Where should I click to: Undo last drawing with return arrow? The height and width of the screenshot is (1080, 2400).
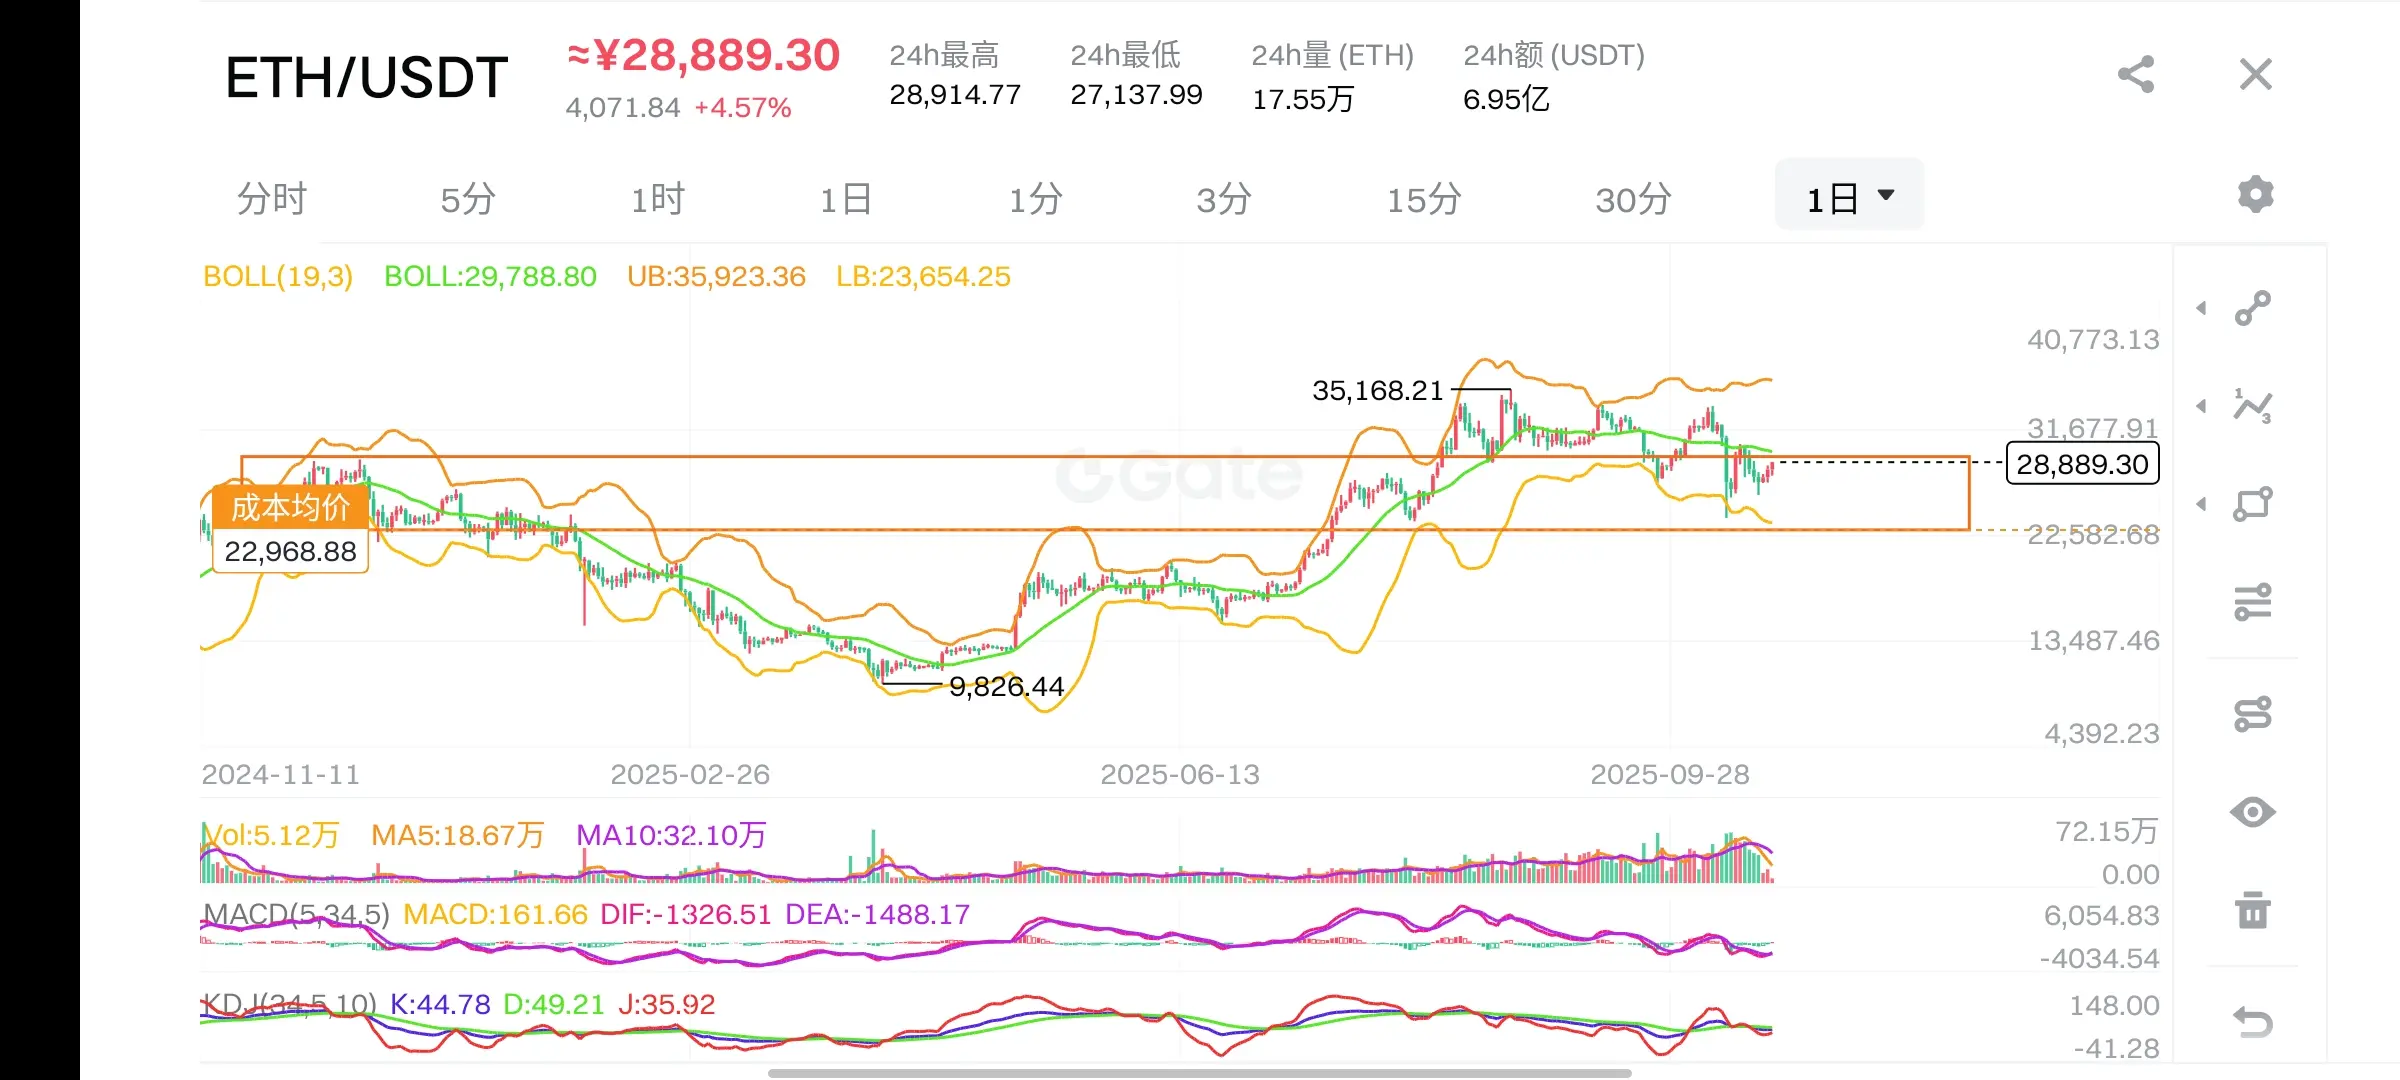(2253, 1022)
